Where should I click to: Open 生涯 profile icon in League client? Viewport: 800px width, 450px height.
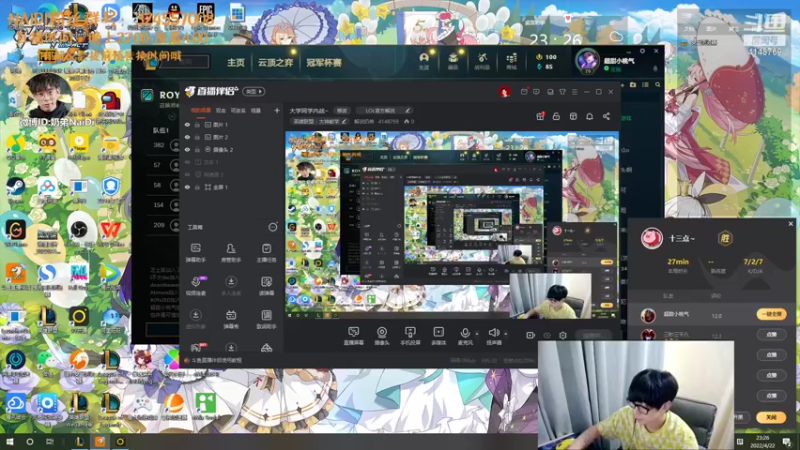coord(424,61)
